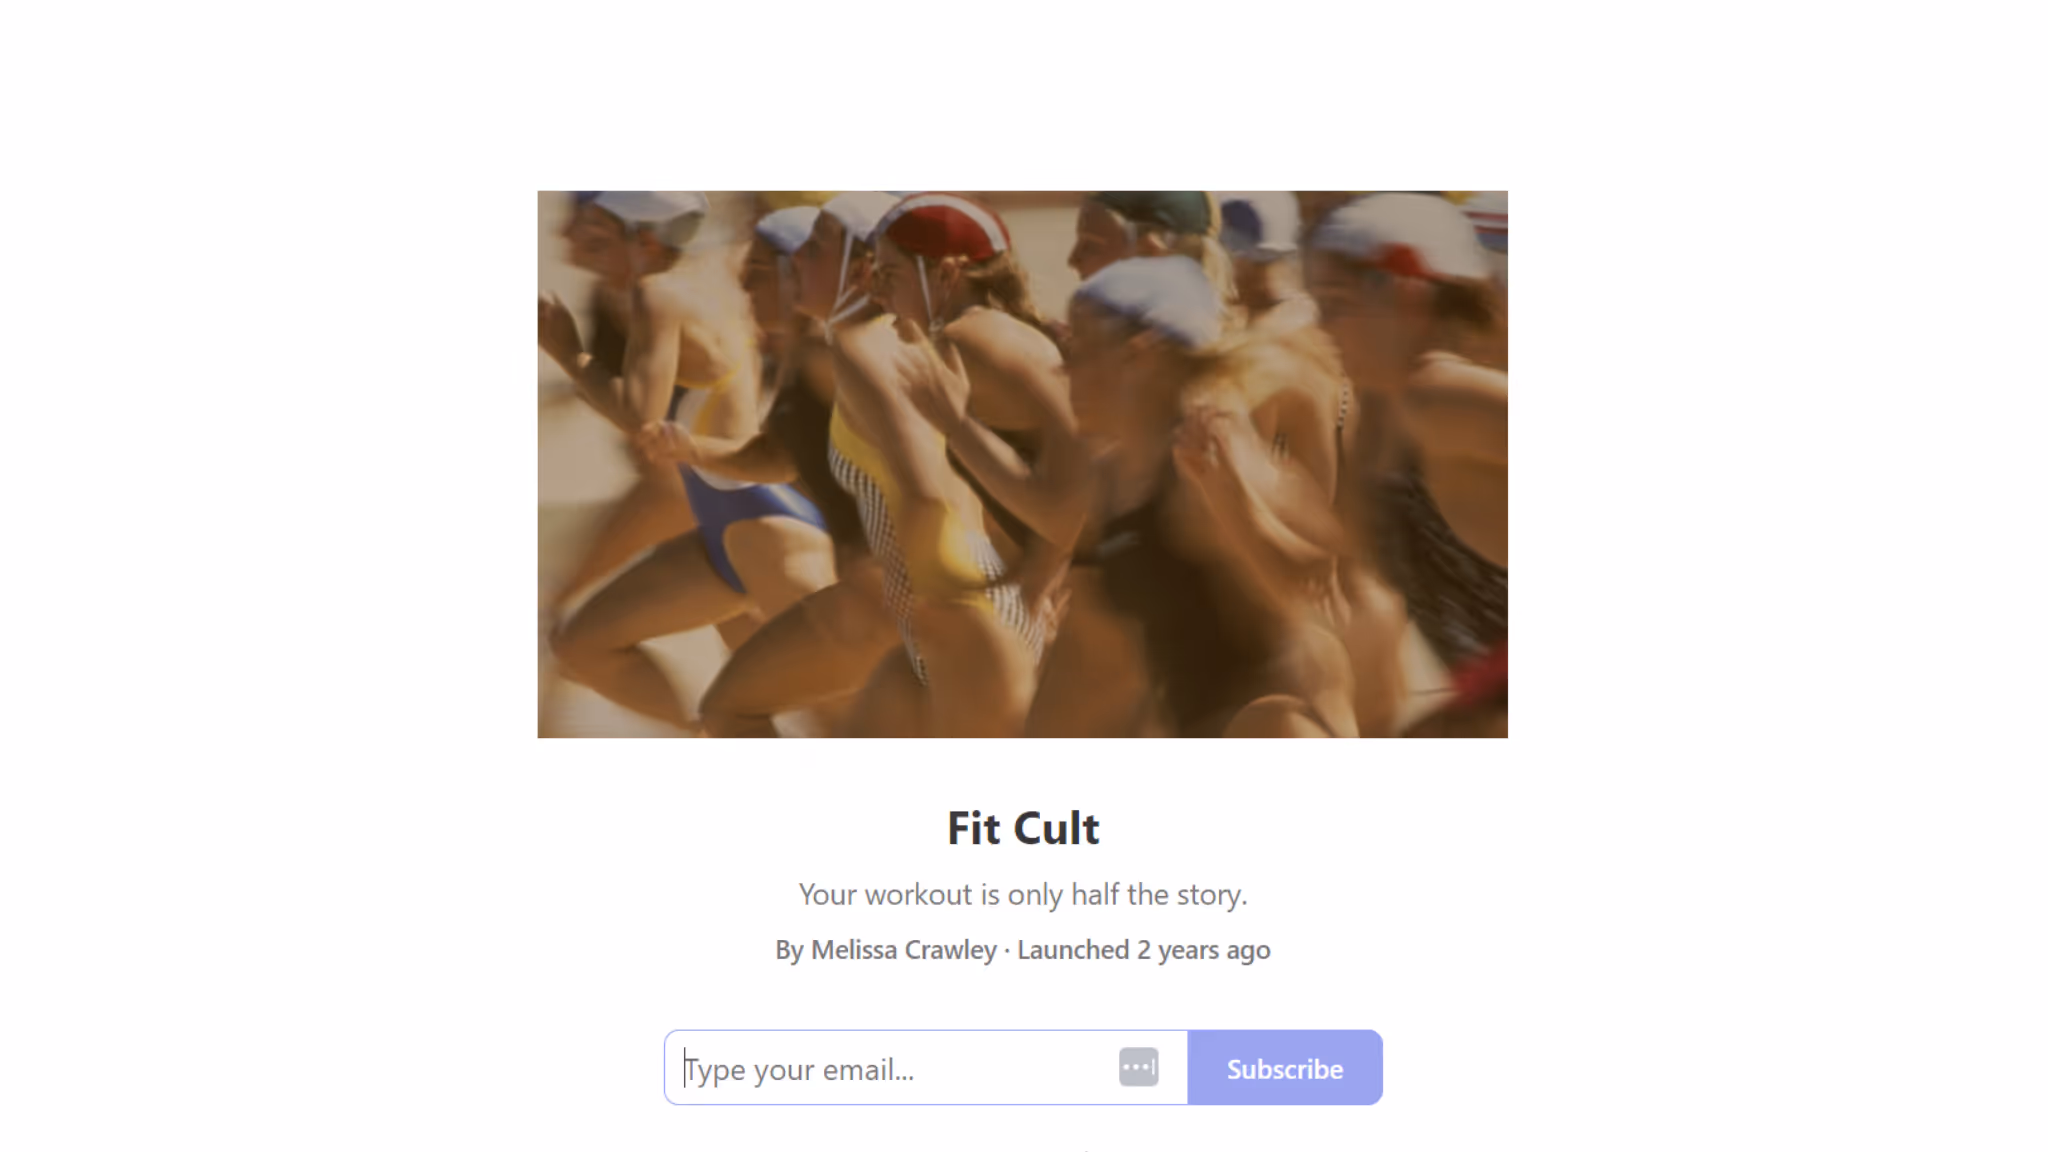Viewport: 2048px width, 1152px height.
Task: Click the word 'By' before the author name
Action: [789, 950]
